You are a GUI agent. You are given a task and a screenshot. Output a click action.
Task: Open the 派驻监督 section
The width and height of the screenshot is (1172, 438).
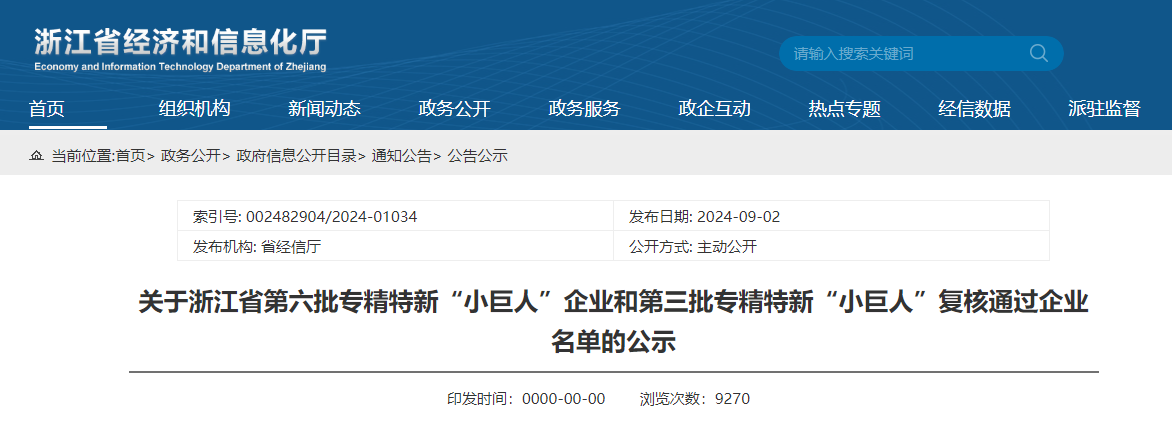(1104, 109)
